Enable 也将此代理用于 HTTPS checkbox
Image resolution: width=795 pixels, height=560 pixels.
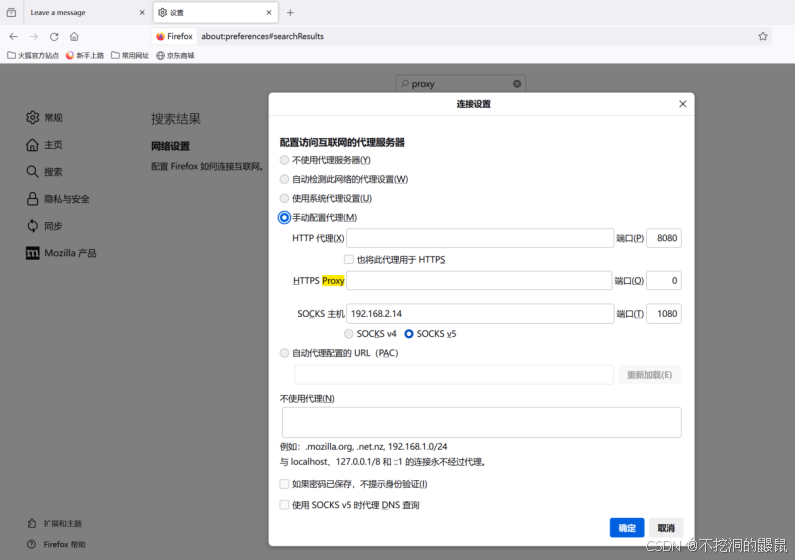click(x=349, y=259)
